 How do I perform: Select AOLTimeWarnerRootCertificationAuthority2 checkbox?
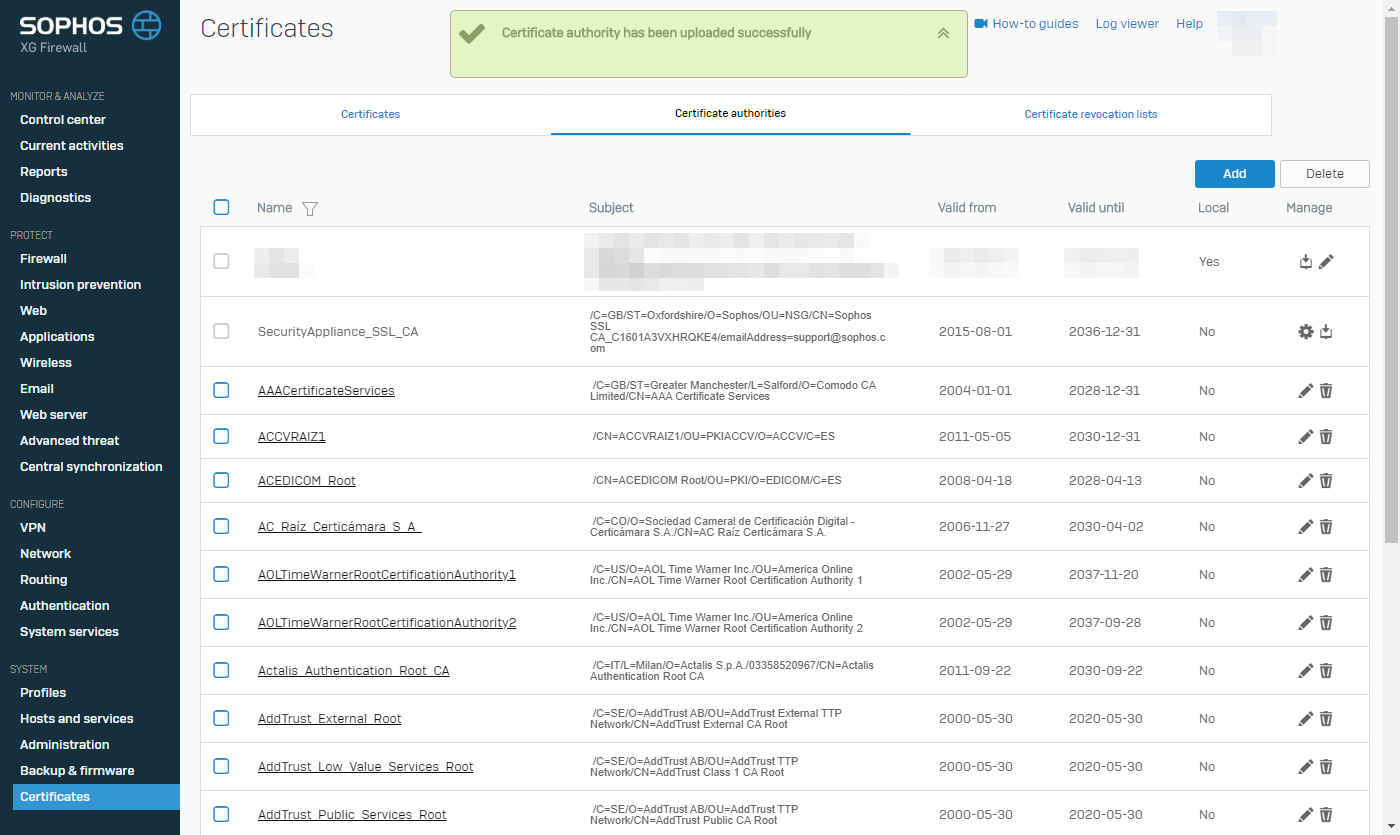[221, 622]
